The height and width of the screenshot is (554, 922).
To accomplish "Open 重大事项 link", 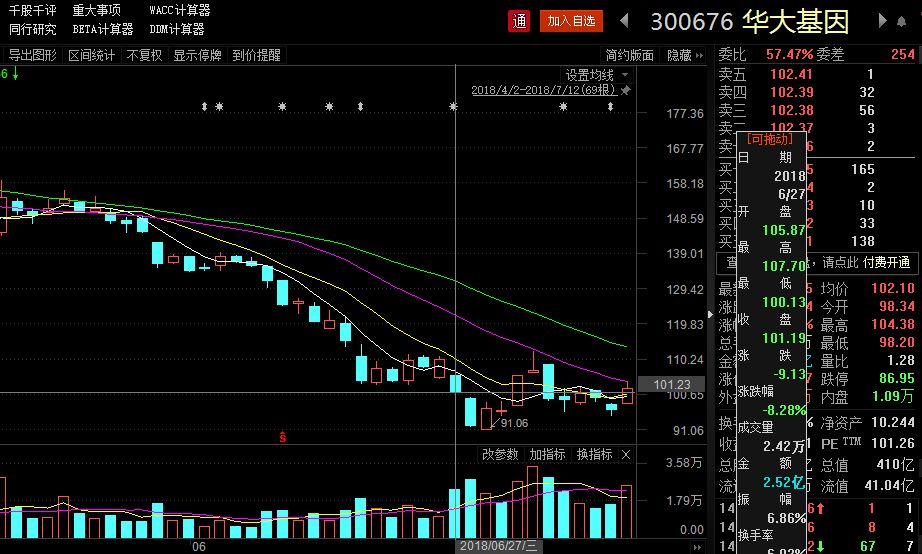I will tap(96, 11).
